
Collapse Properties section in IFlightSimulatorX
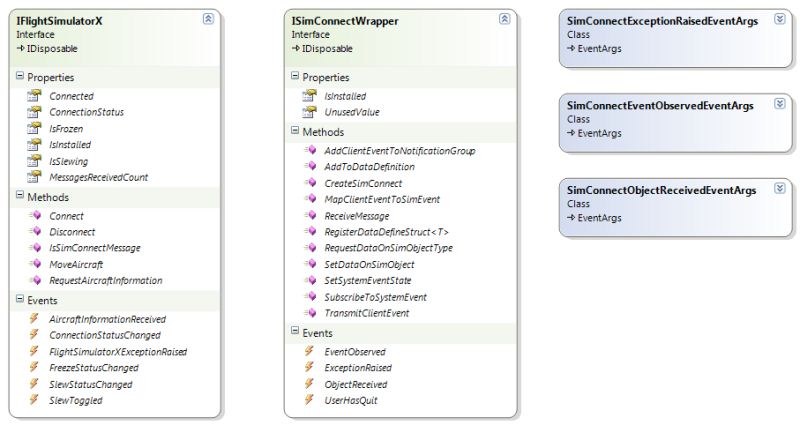20,76
